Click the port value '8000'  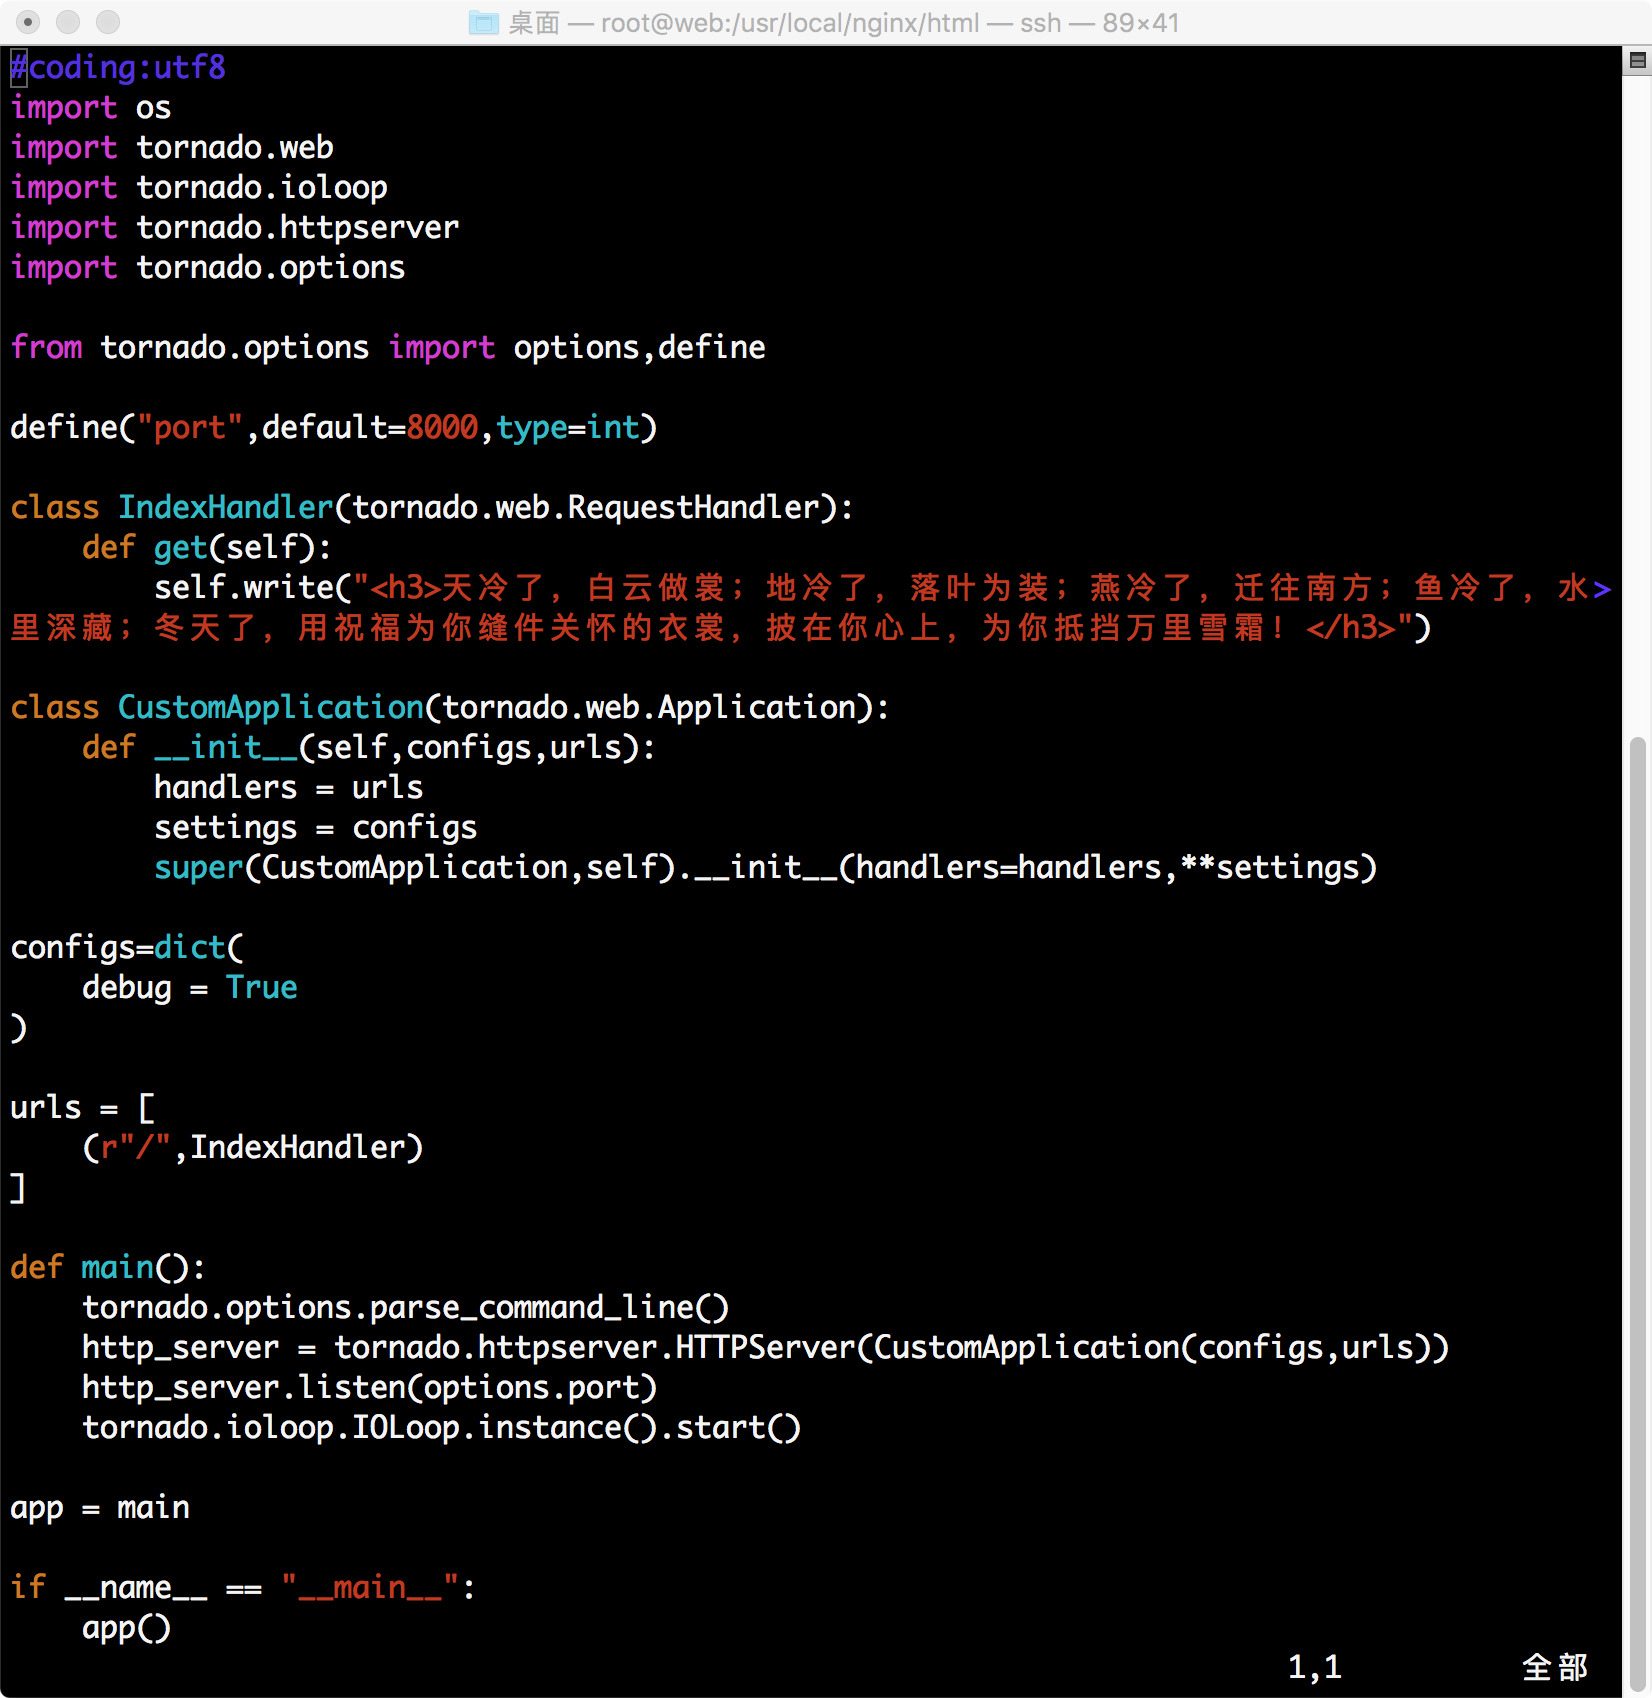click(442, 427)
